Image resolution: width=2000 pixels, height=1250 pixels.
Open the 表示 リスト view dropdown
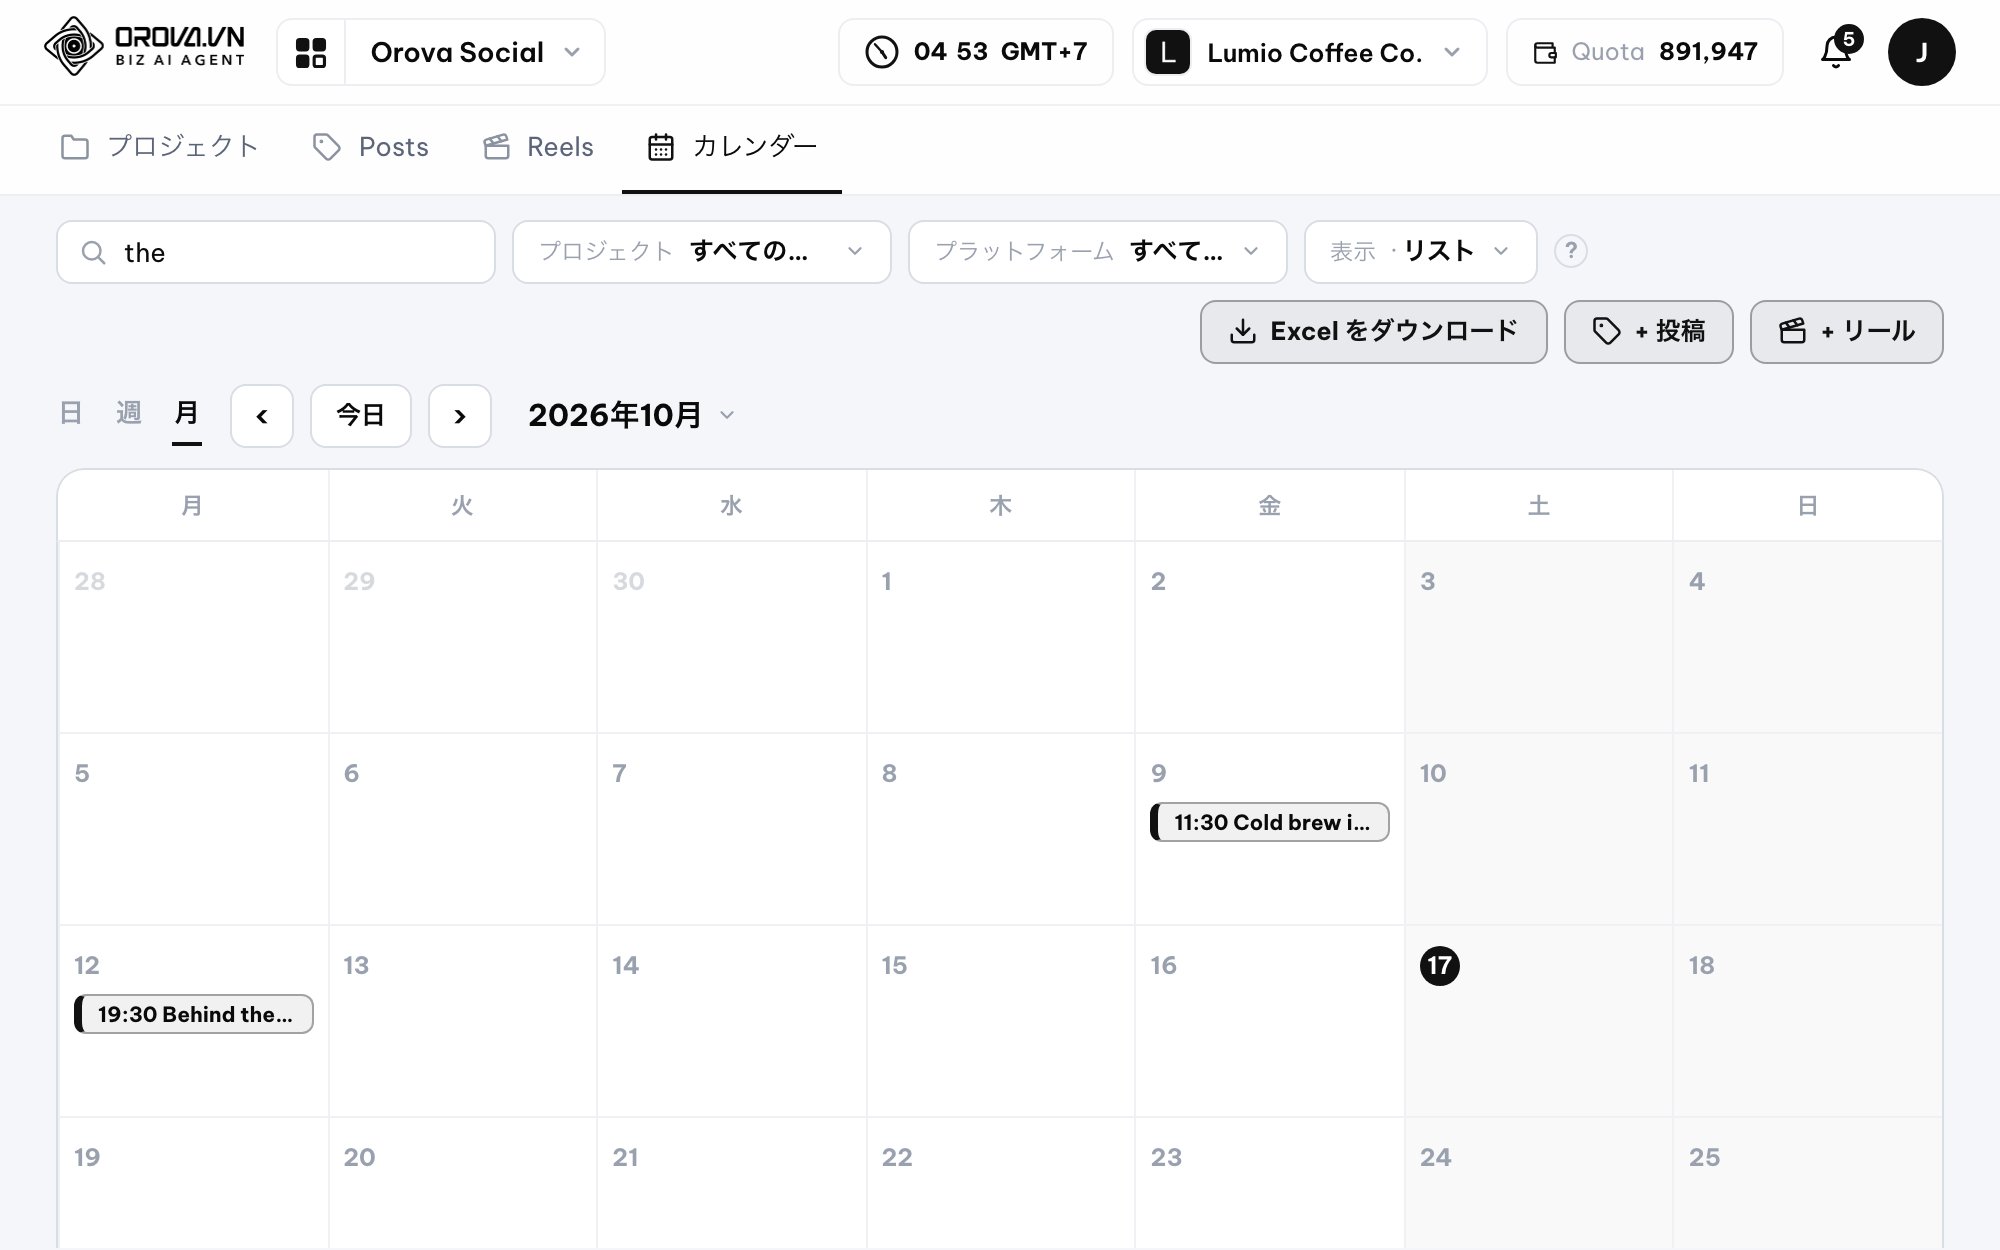(1421, 252)
